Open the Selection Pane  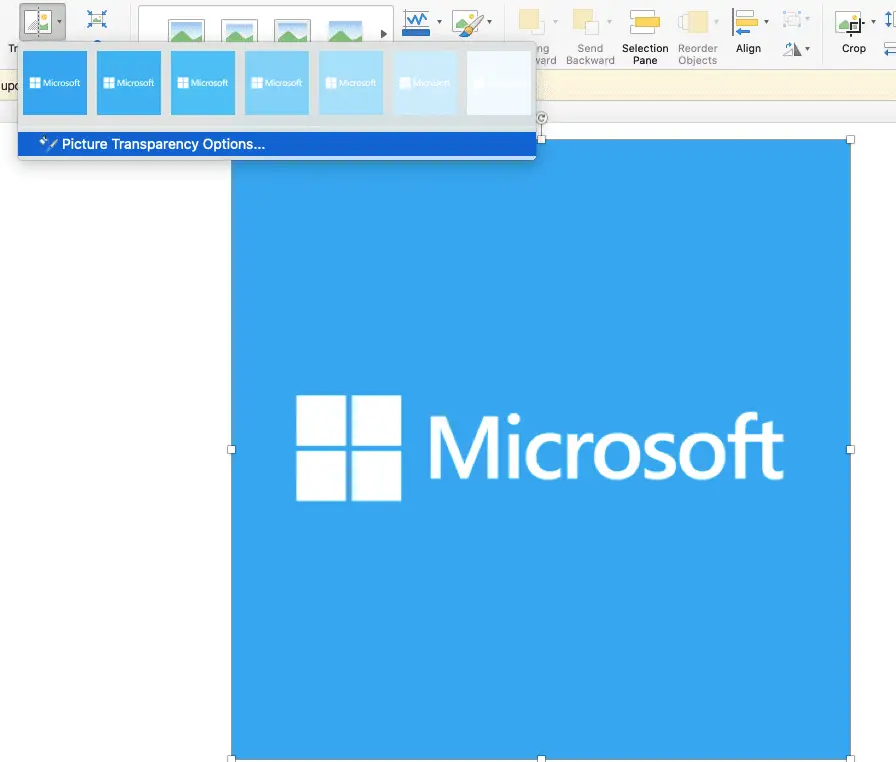click(645, 37)
